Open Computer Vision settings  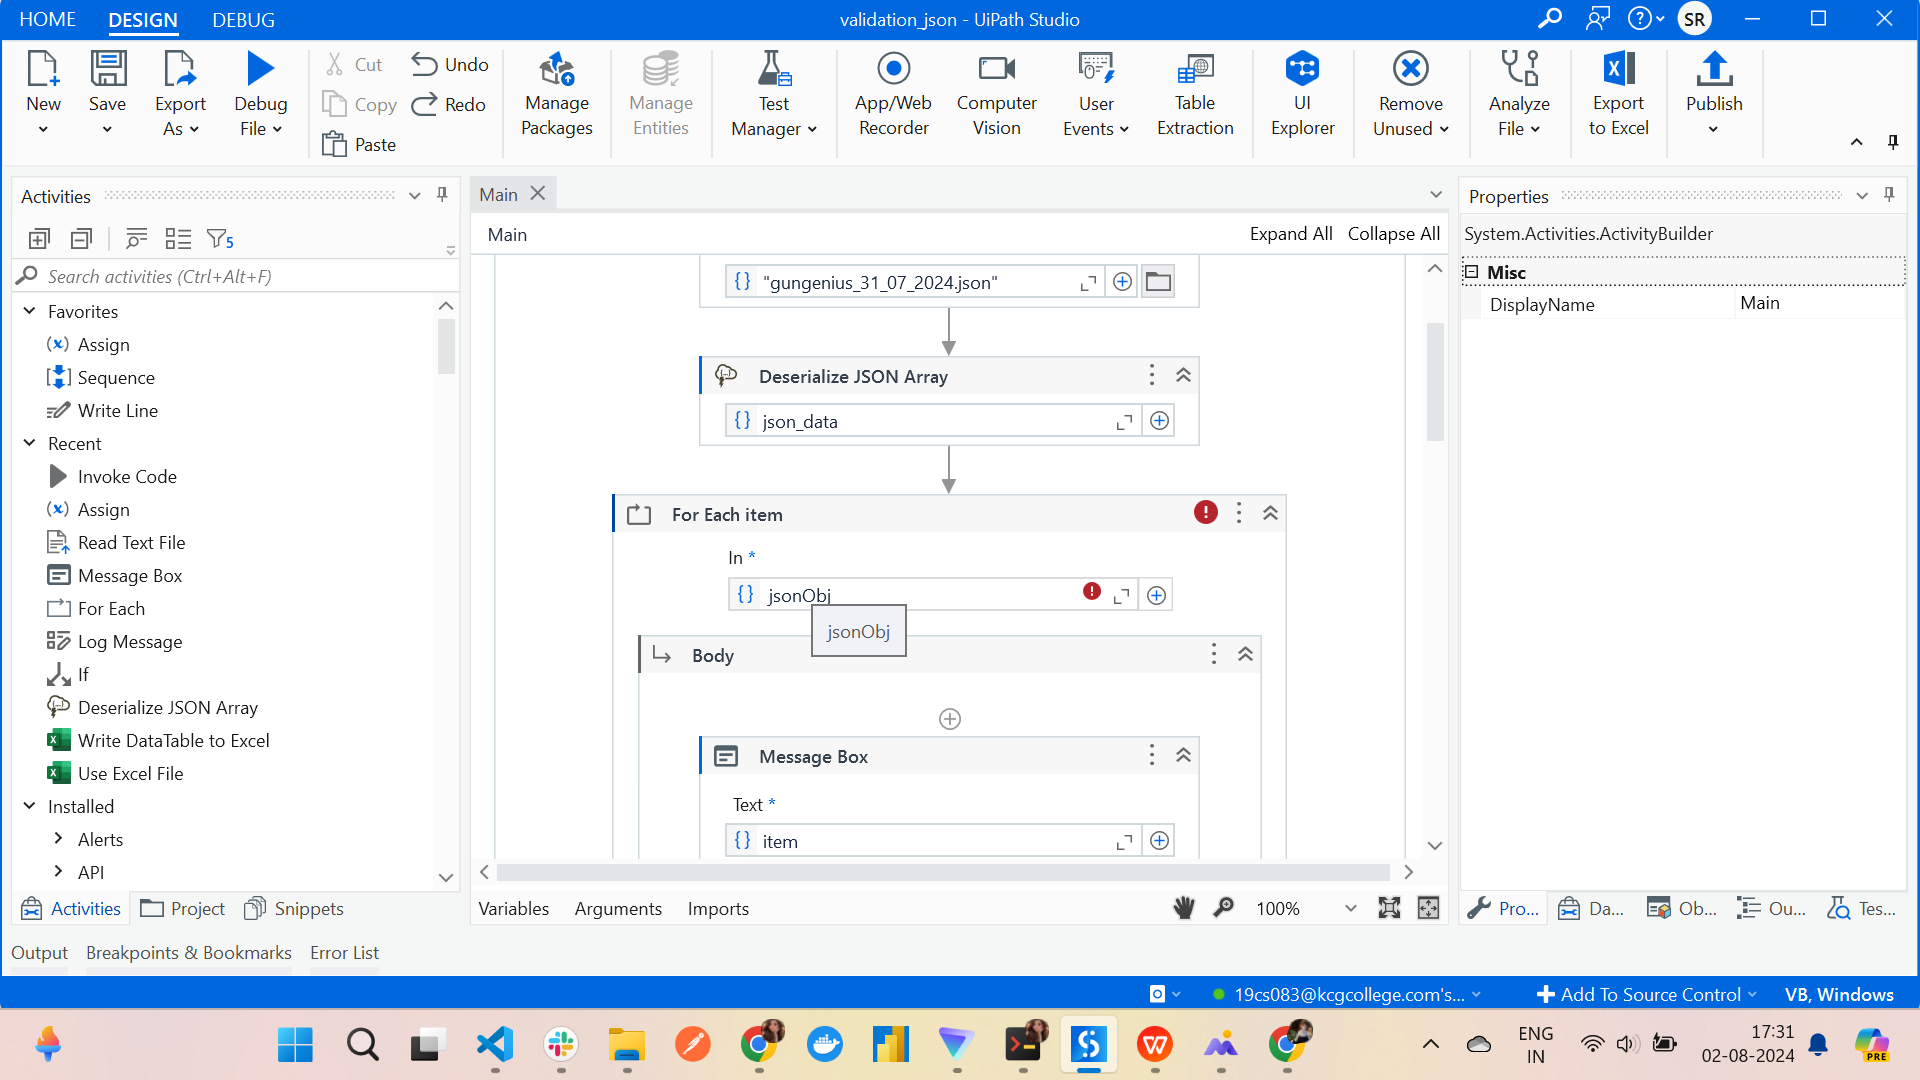tap(996, 95)
